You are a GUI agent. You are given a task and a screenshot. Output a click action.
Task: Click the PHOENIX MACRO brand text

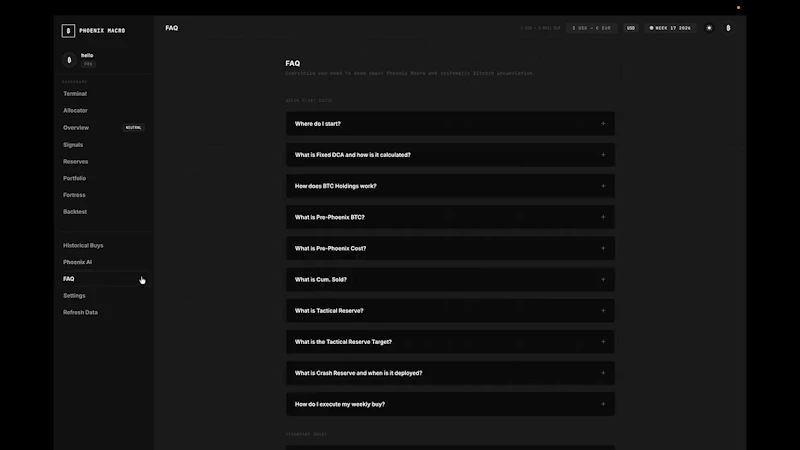(102, 31)
